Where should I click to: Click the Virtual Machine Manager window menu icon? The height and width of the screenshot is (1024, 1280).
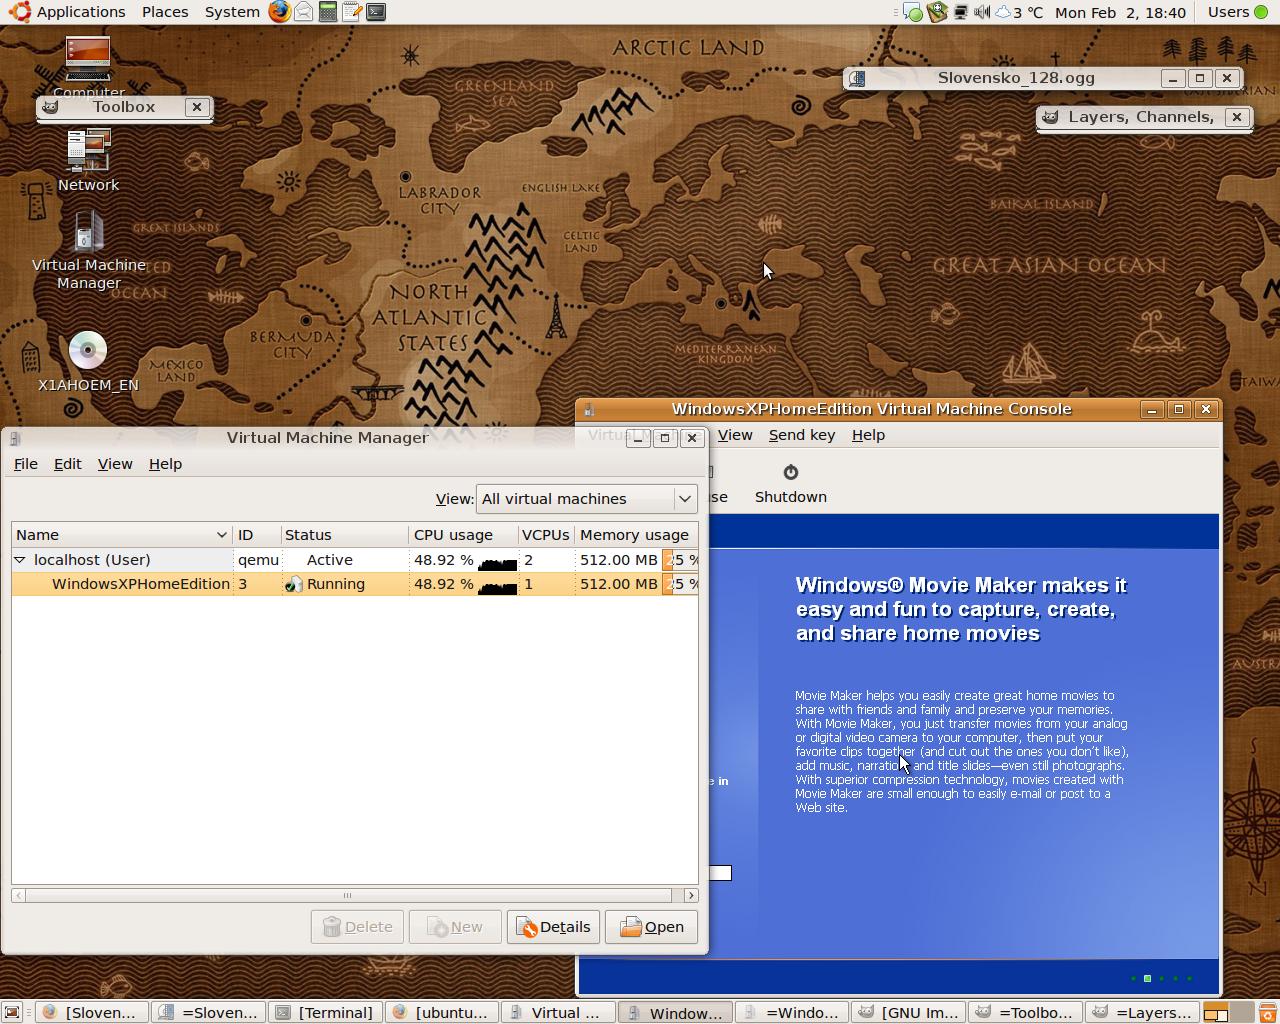coord(15,438)
